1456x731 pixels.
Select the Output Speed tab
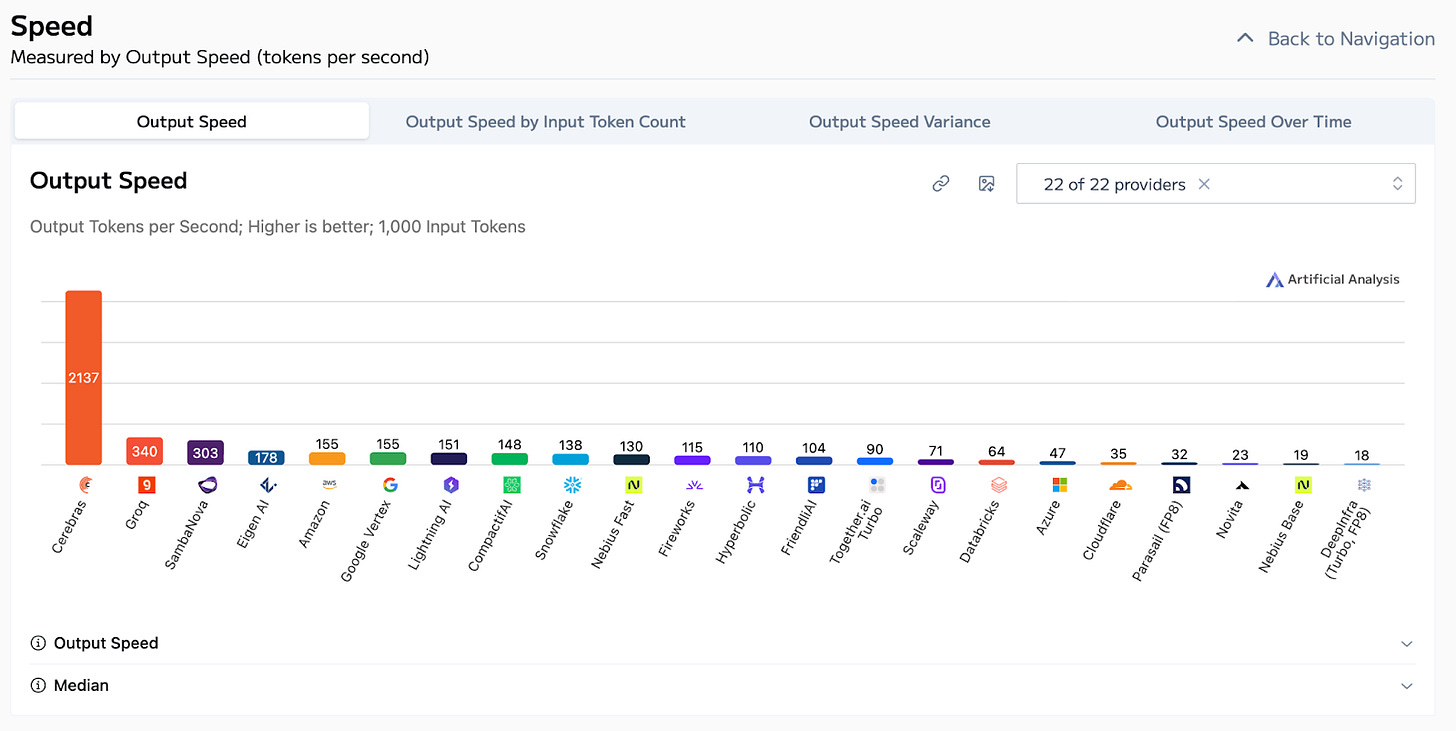click(x=192, y=122)
